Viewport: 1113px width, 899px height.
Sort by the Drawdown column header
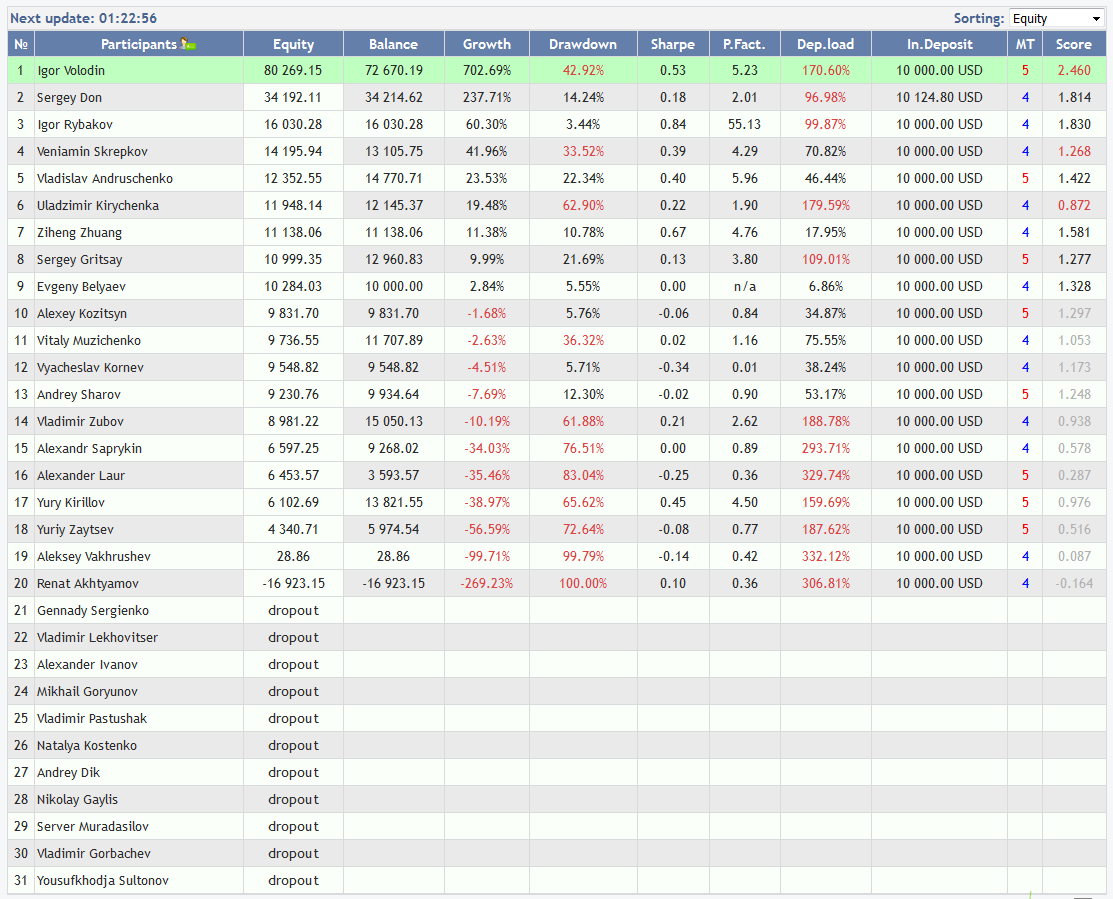coord(583,44)
